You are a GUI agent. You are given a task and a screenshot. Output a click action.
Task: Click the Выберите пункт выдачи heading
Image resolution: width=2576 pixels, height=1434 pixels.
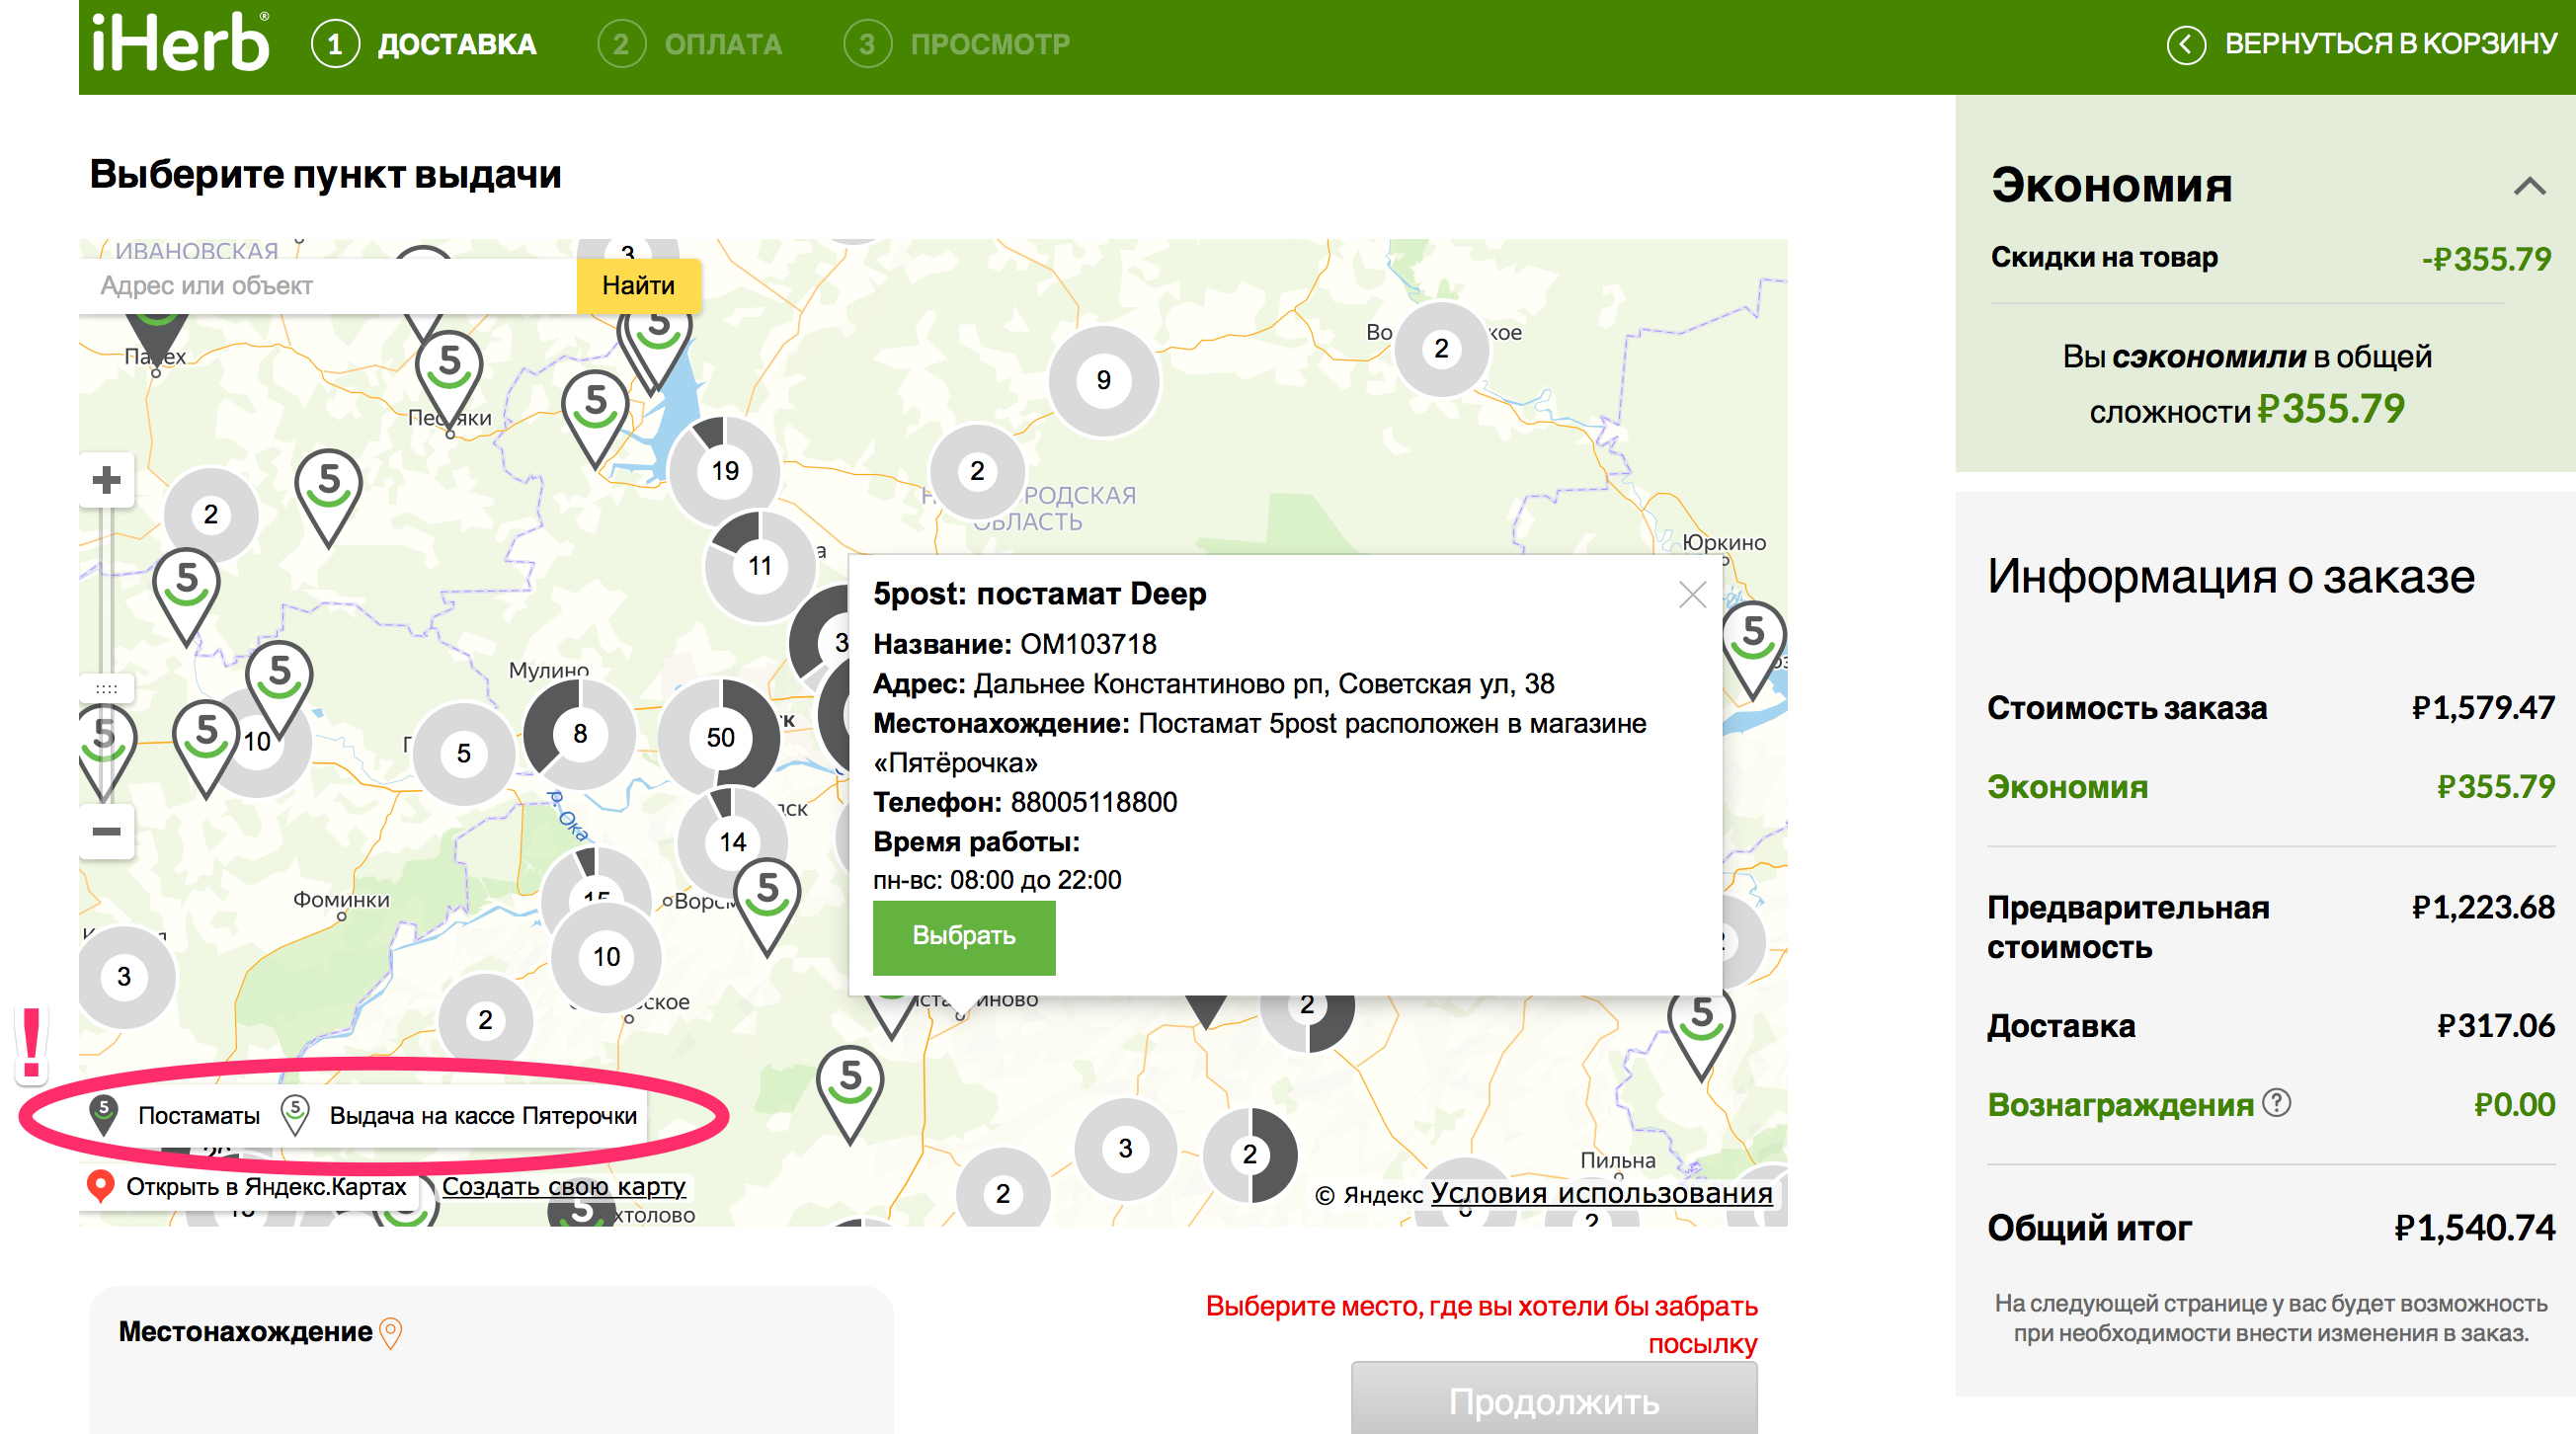(x=326, y=174)
